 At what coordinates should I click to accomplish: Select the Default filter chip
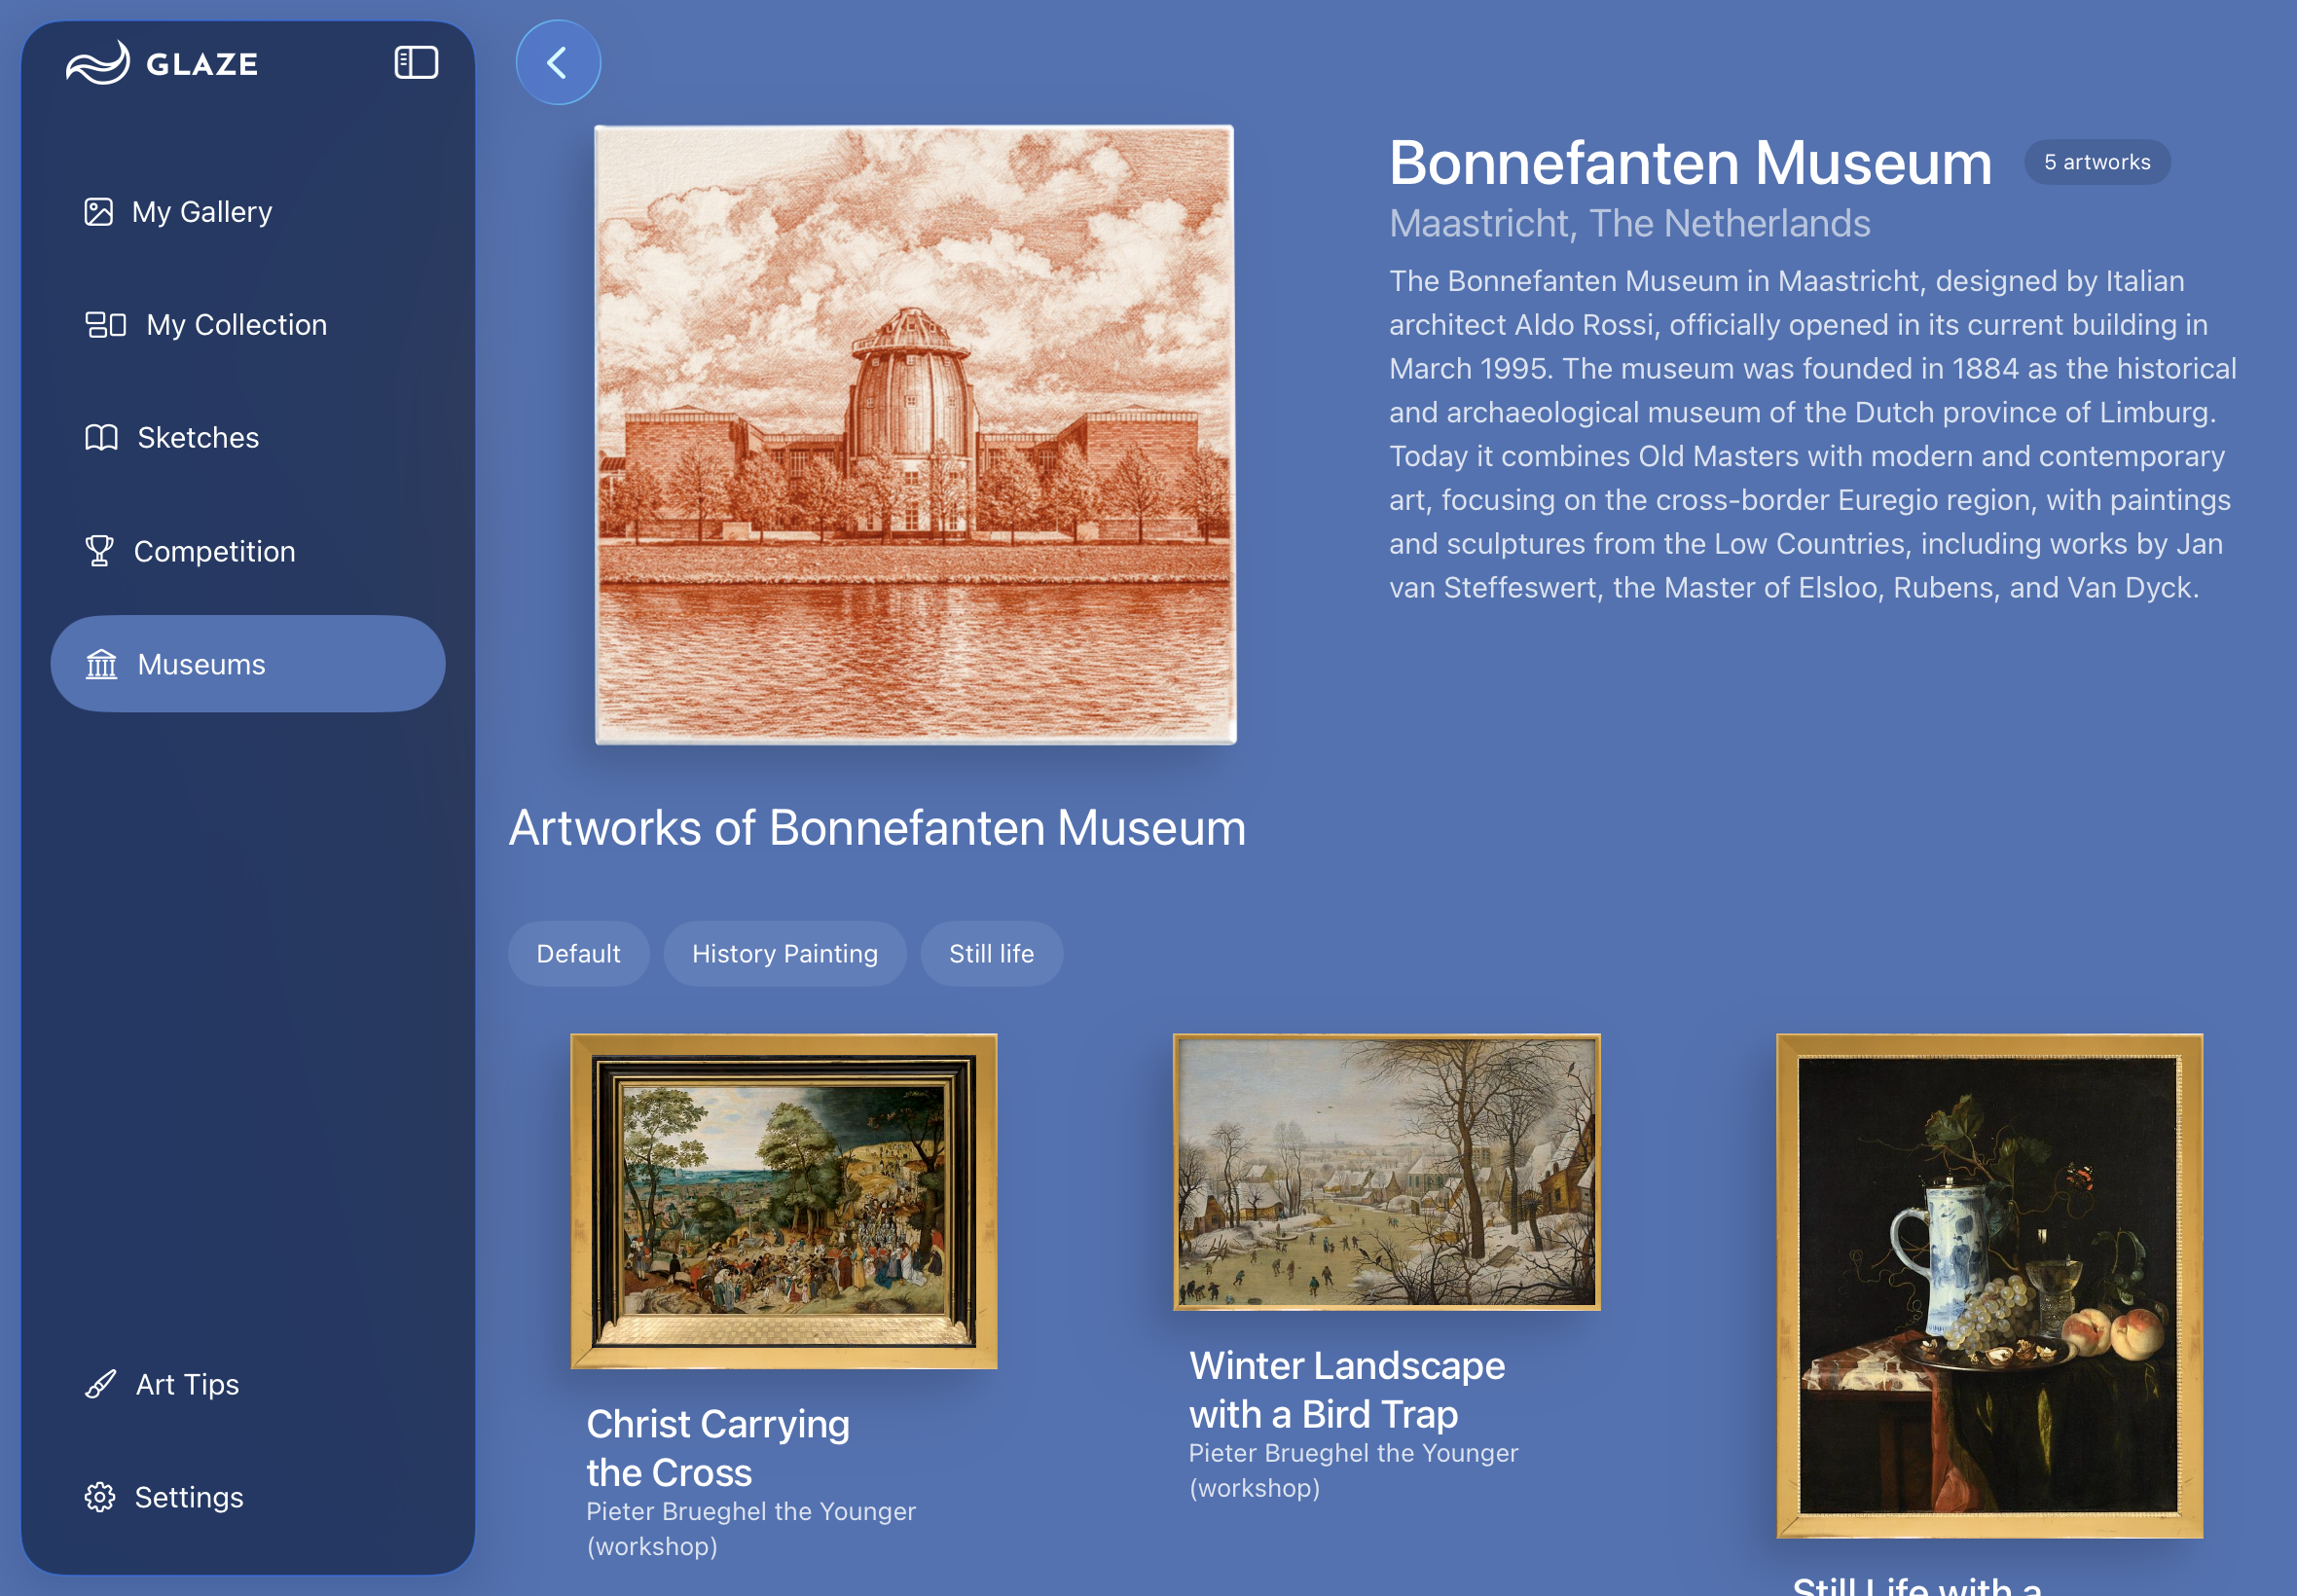(578, 954)
